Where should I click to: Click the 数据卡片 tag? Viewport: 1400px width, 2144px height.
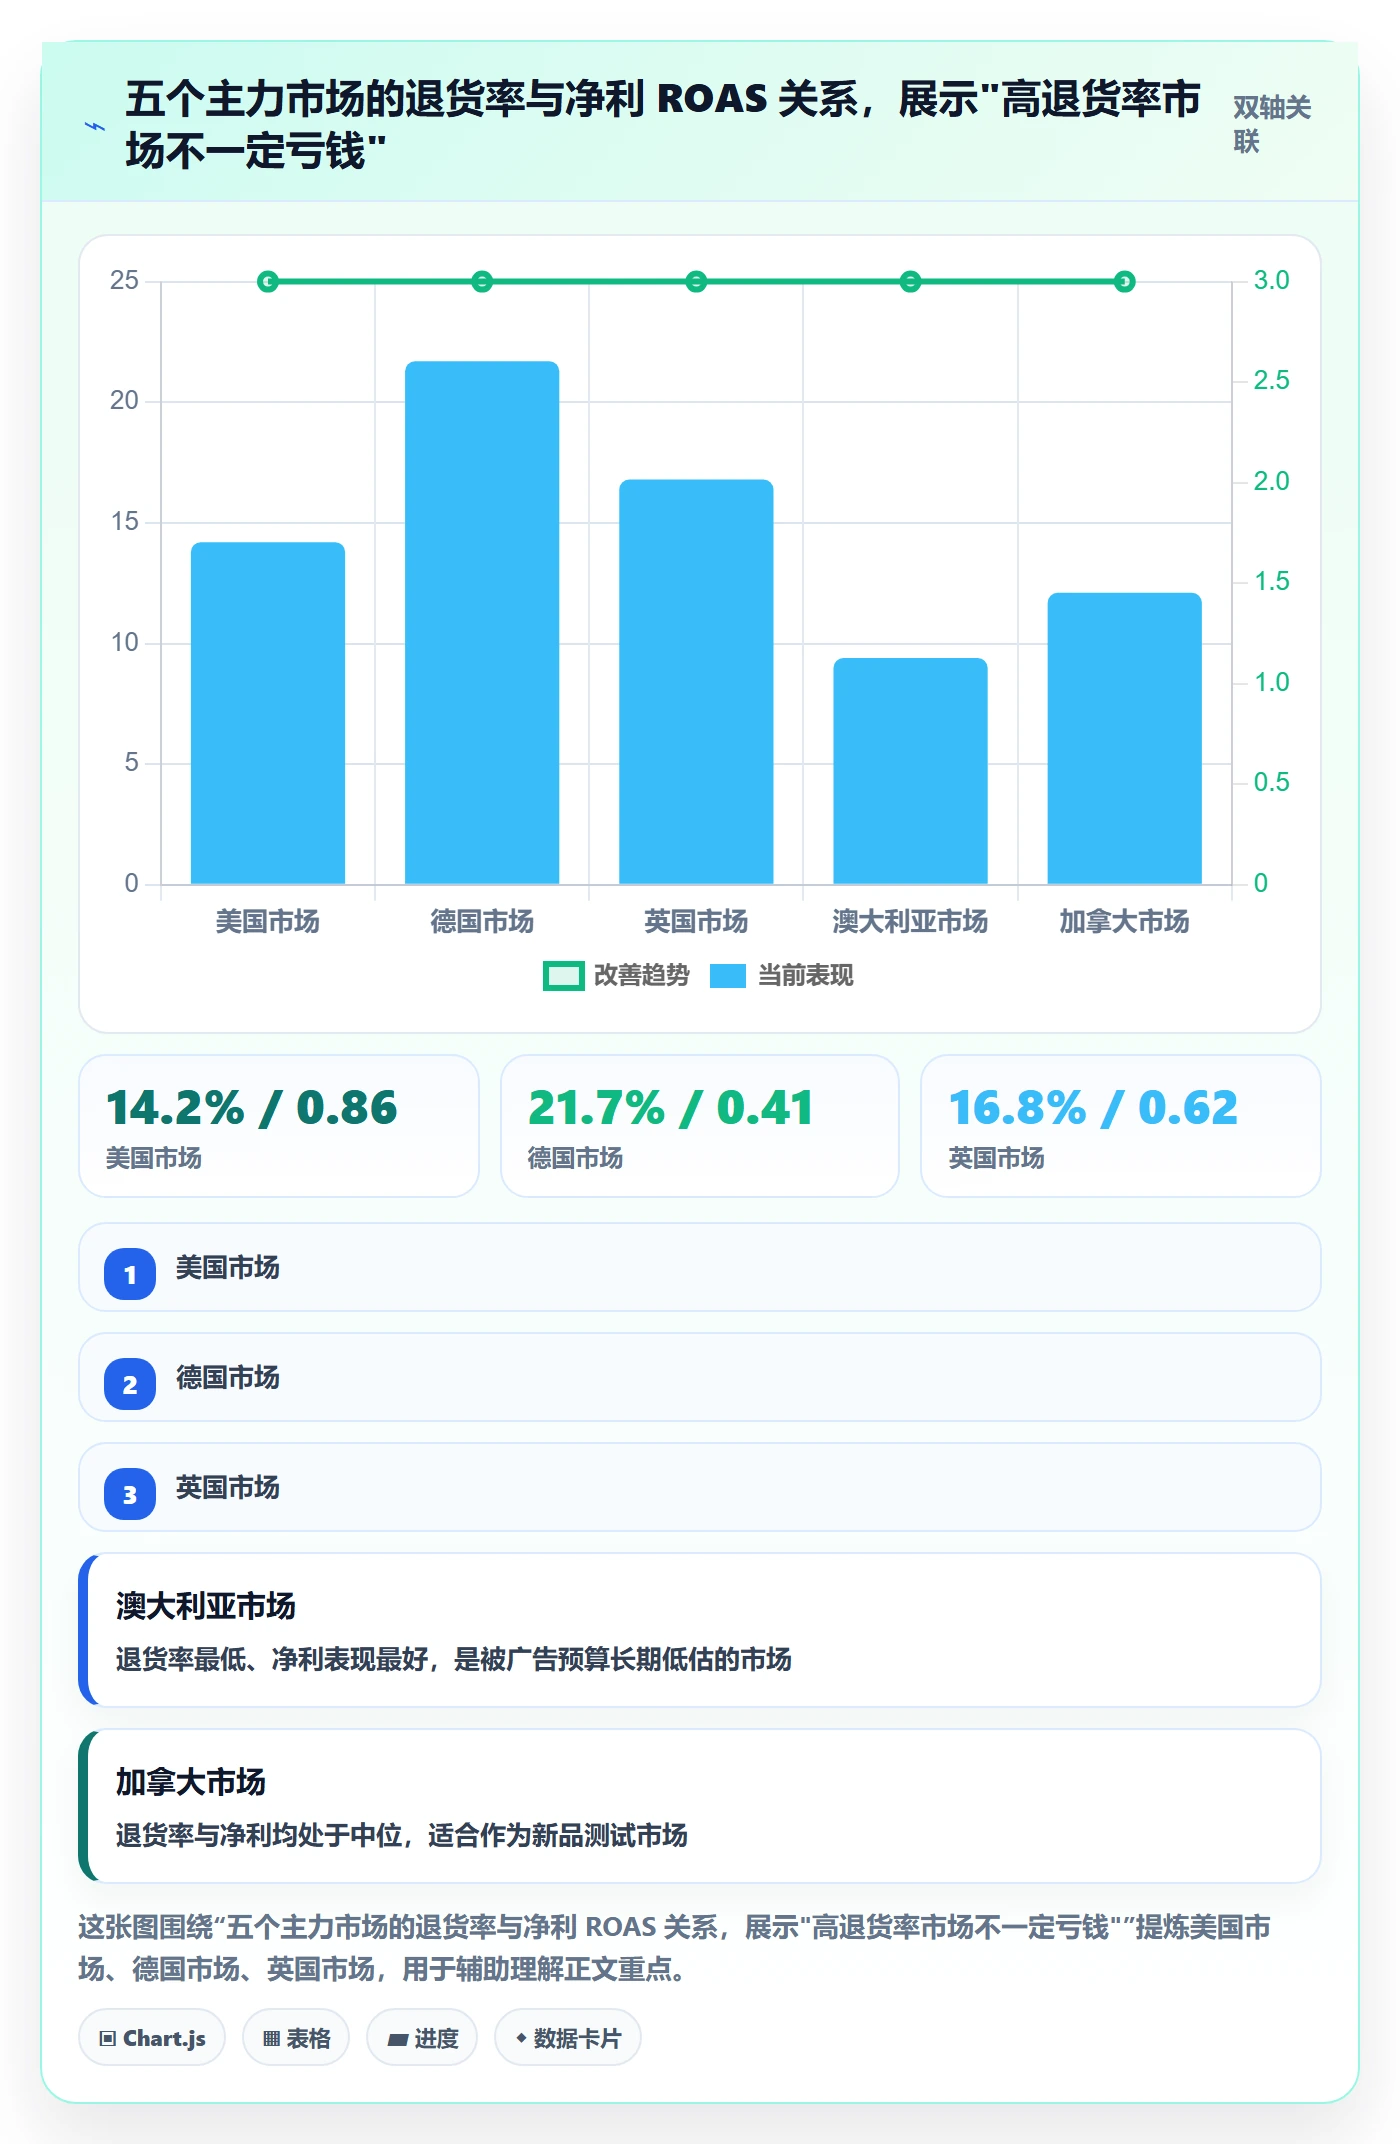click(568, 2038)
